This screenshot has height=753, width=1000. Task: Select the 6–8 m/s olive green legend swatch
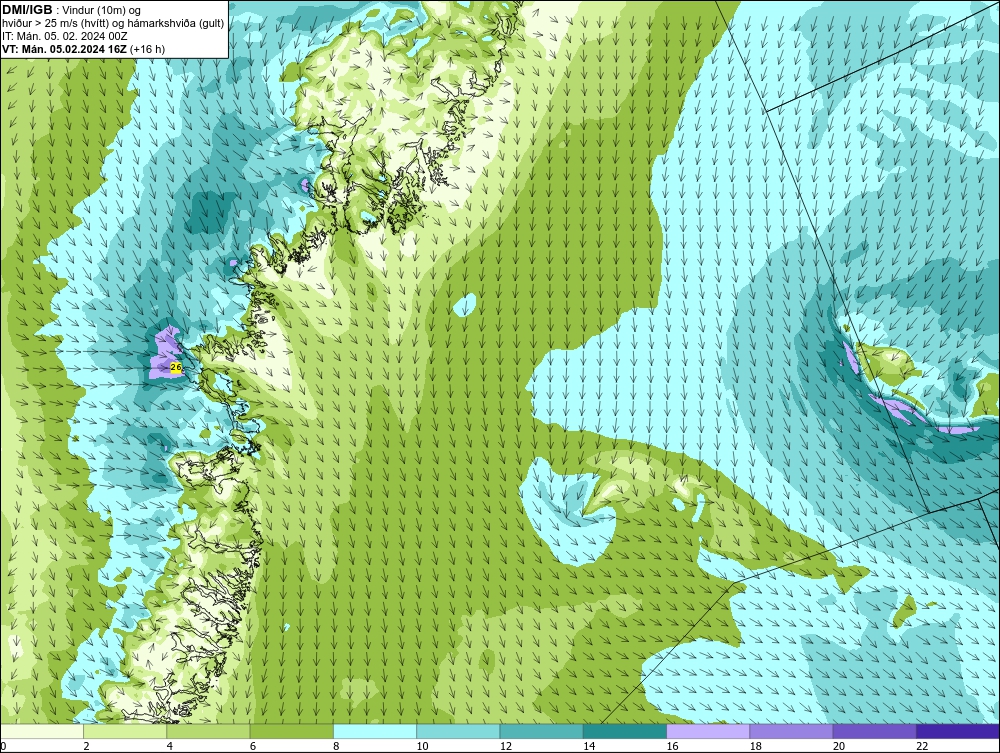pos(291,731)
